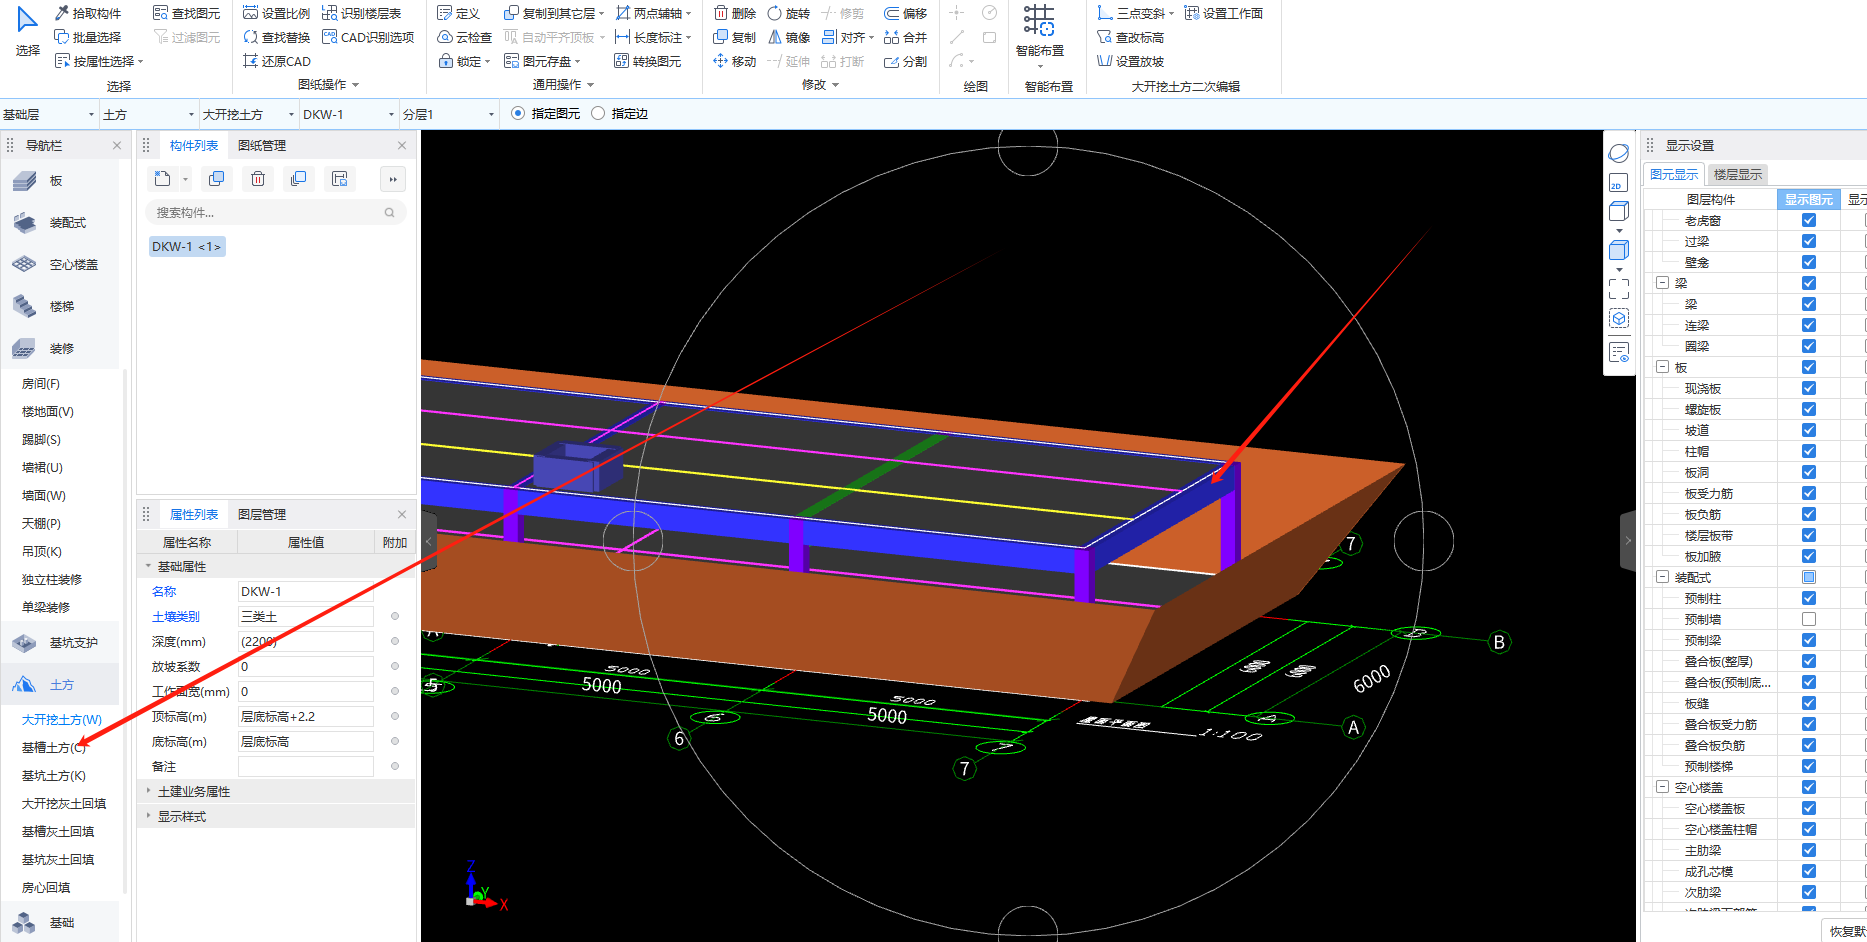The width and height of the screenshot is (1867, 942).
Task: Switch to 楼层显示 tab
Action: click(1738, 174)
